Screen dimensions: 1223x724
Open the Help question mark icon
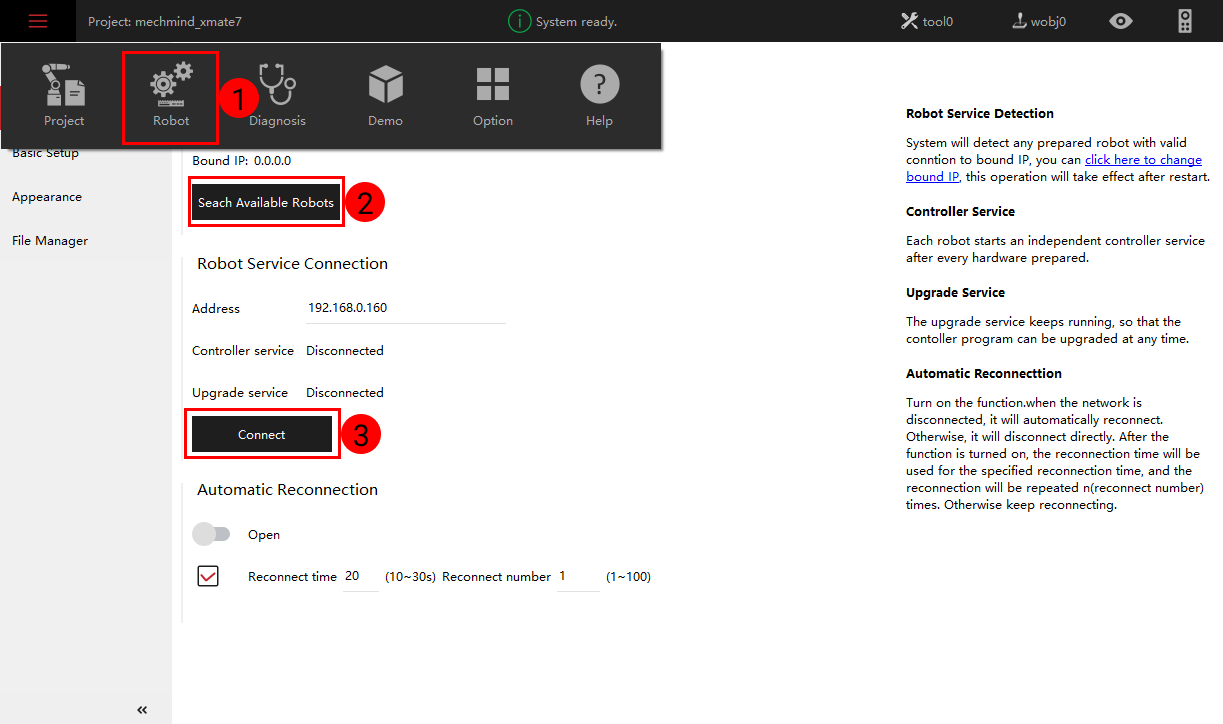(x=599, y=95)
